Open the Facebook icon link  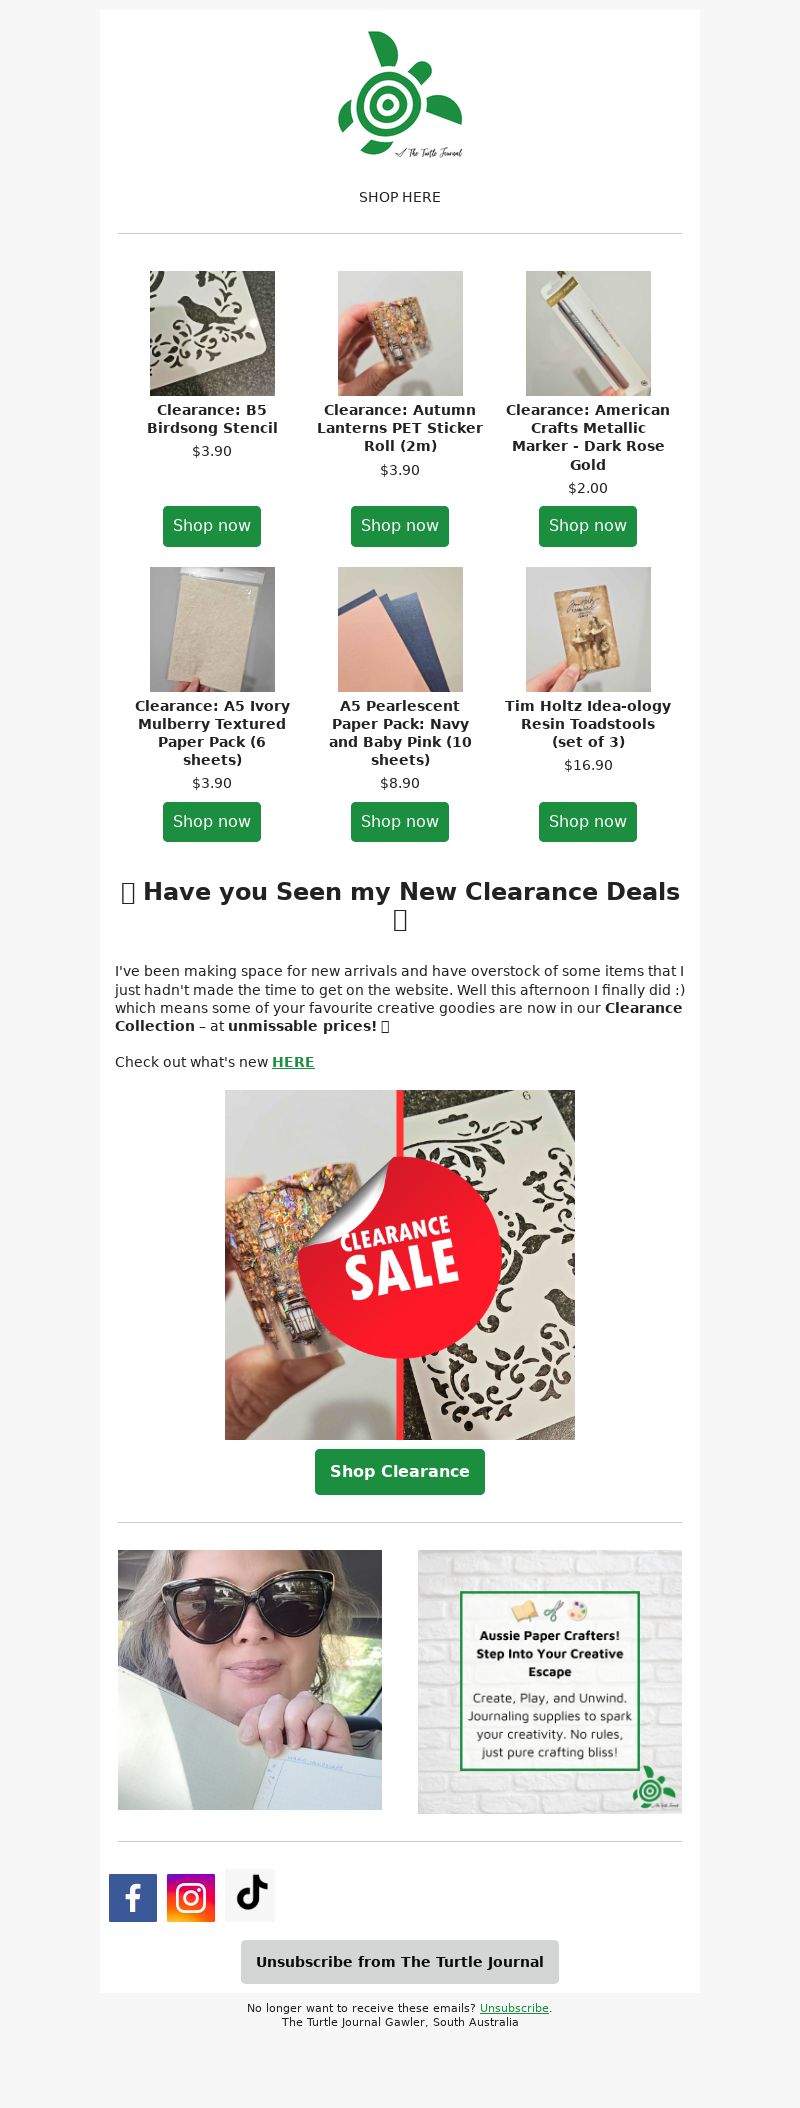click(x=133, y=1897)
